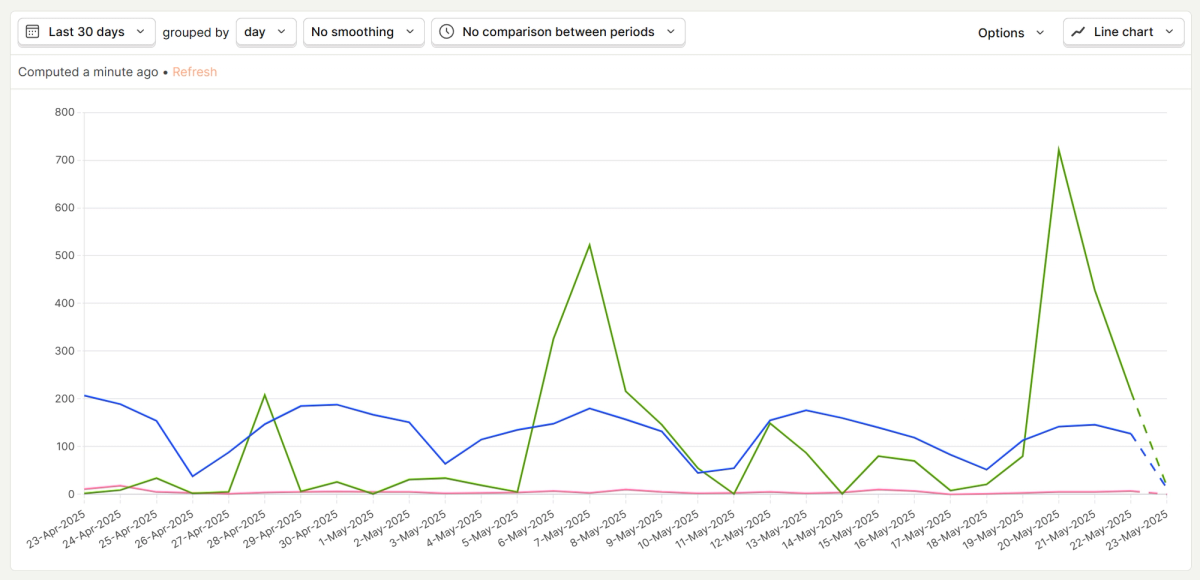This screenshot has width=1200, height=580.
Task: Click chevron arrow next to Options
Action: click(x=1040, y=32)
